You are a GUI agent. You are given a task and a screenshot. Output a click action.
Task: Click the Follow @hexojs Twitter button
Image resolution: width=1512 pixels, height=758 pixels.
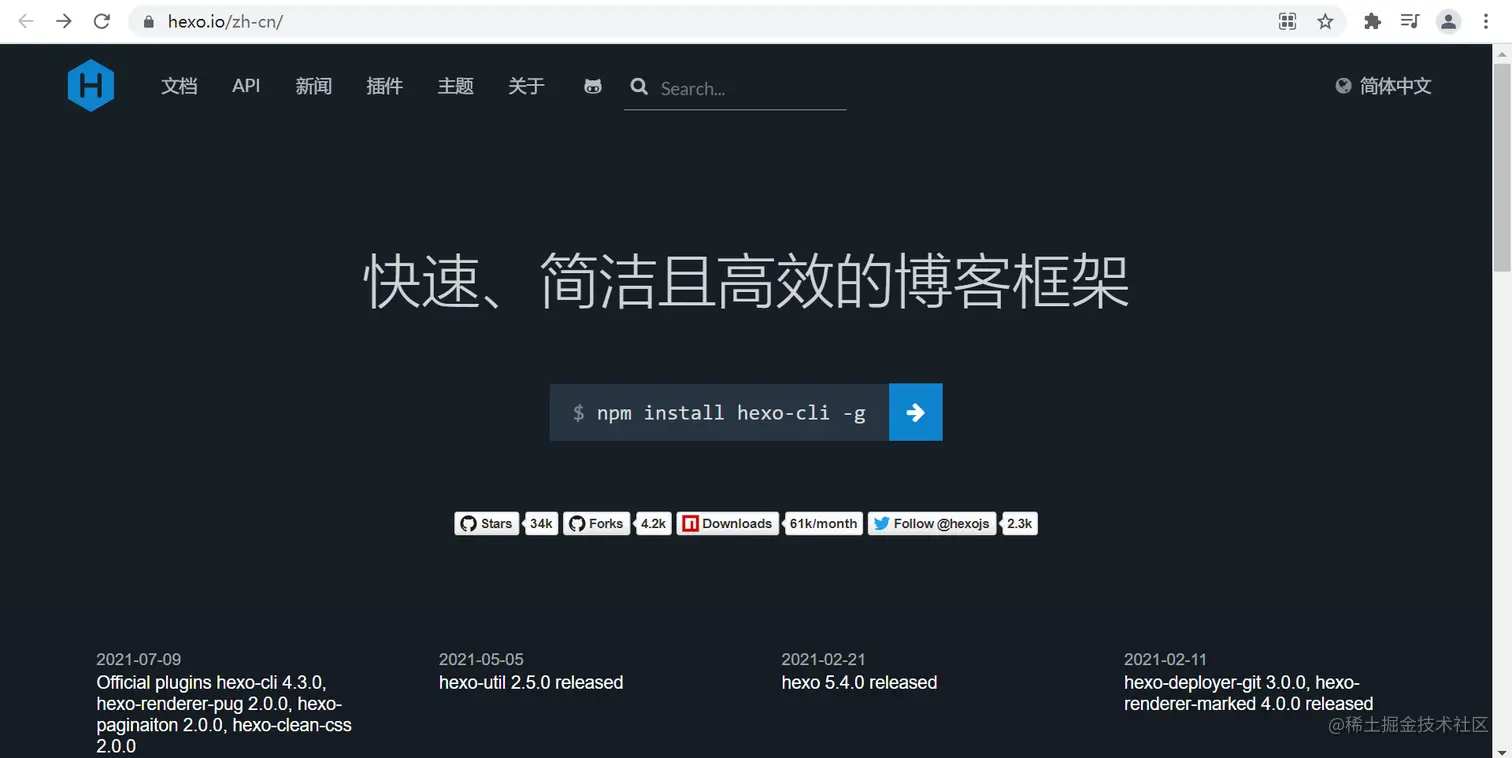click(x=932, y=523)
